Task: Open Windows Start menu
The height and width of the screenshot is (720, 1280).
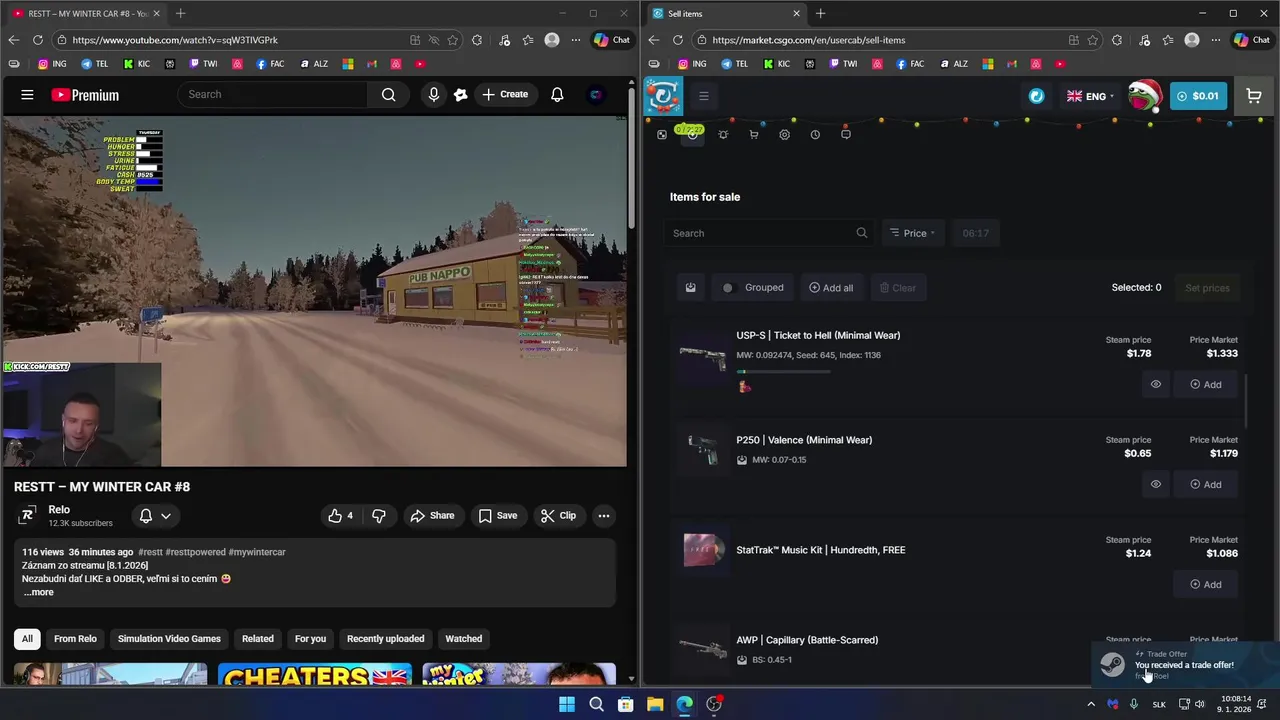Action: coord(567,704)
